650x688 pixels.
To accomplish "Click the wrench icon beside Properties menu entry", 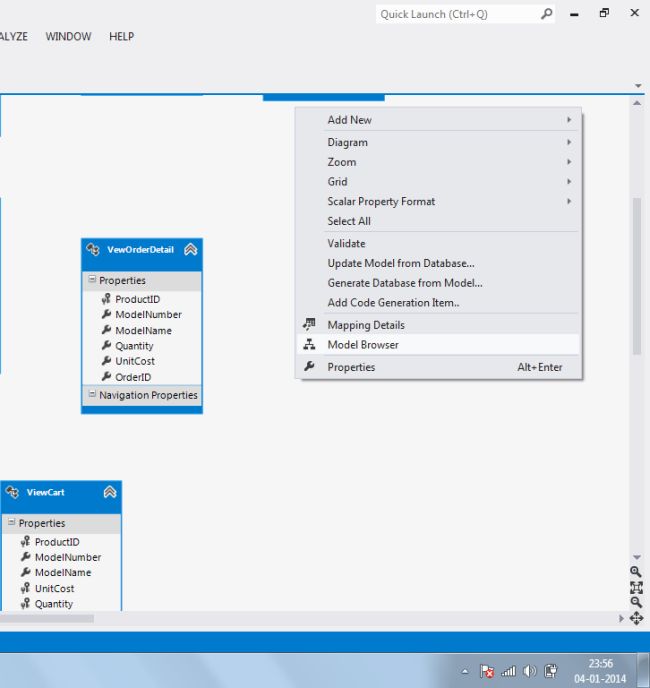I will point(309,366).
